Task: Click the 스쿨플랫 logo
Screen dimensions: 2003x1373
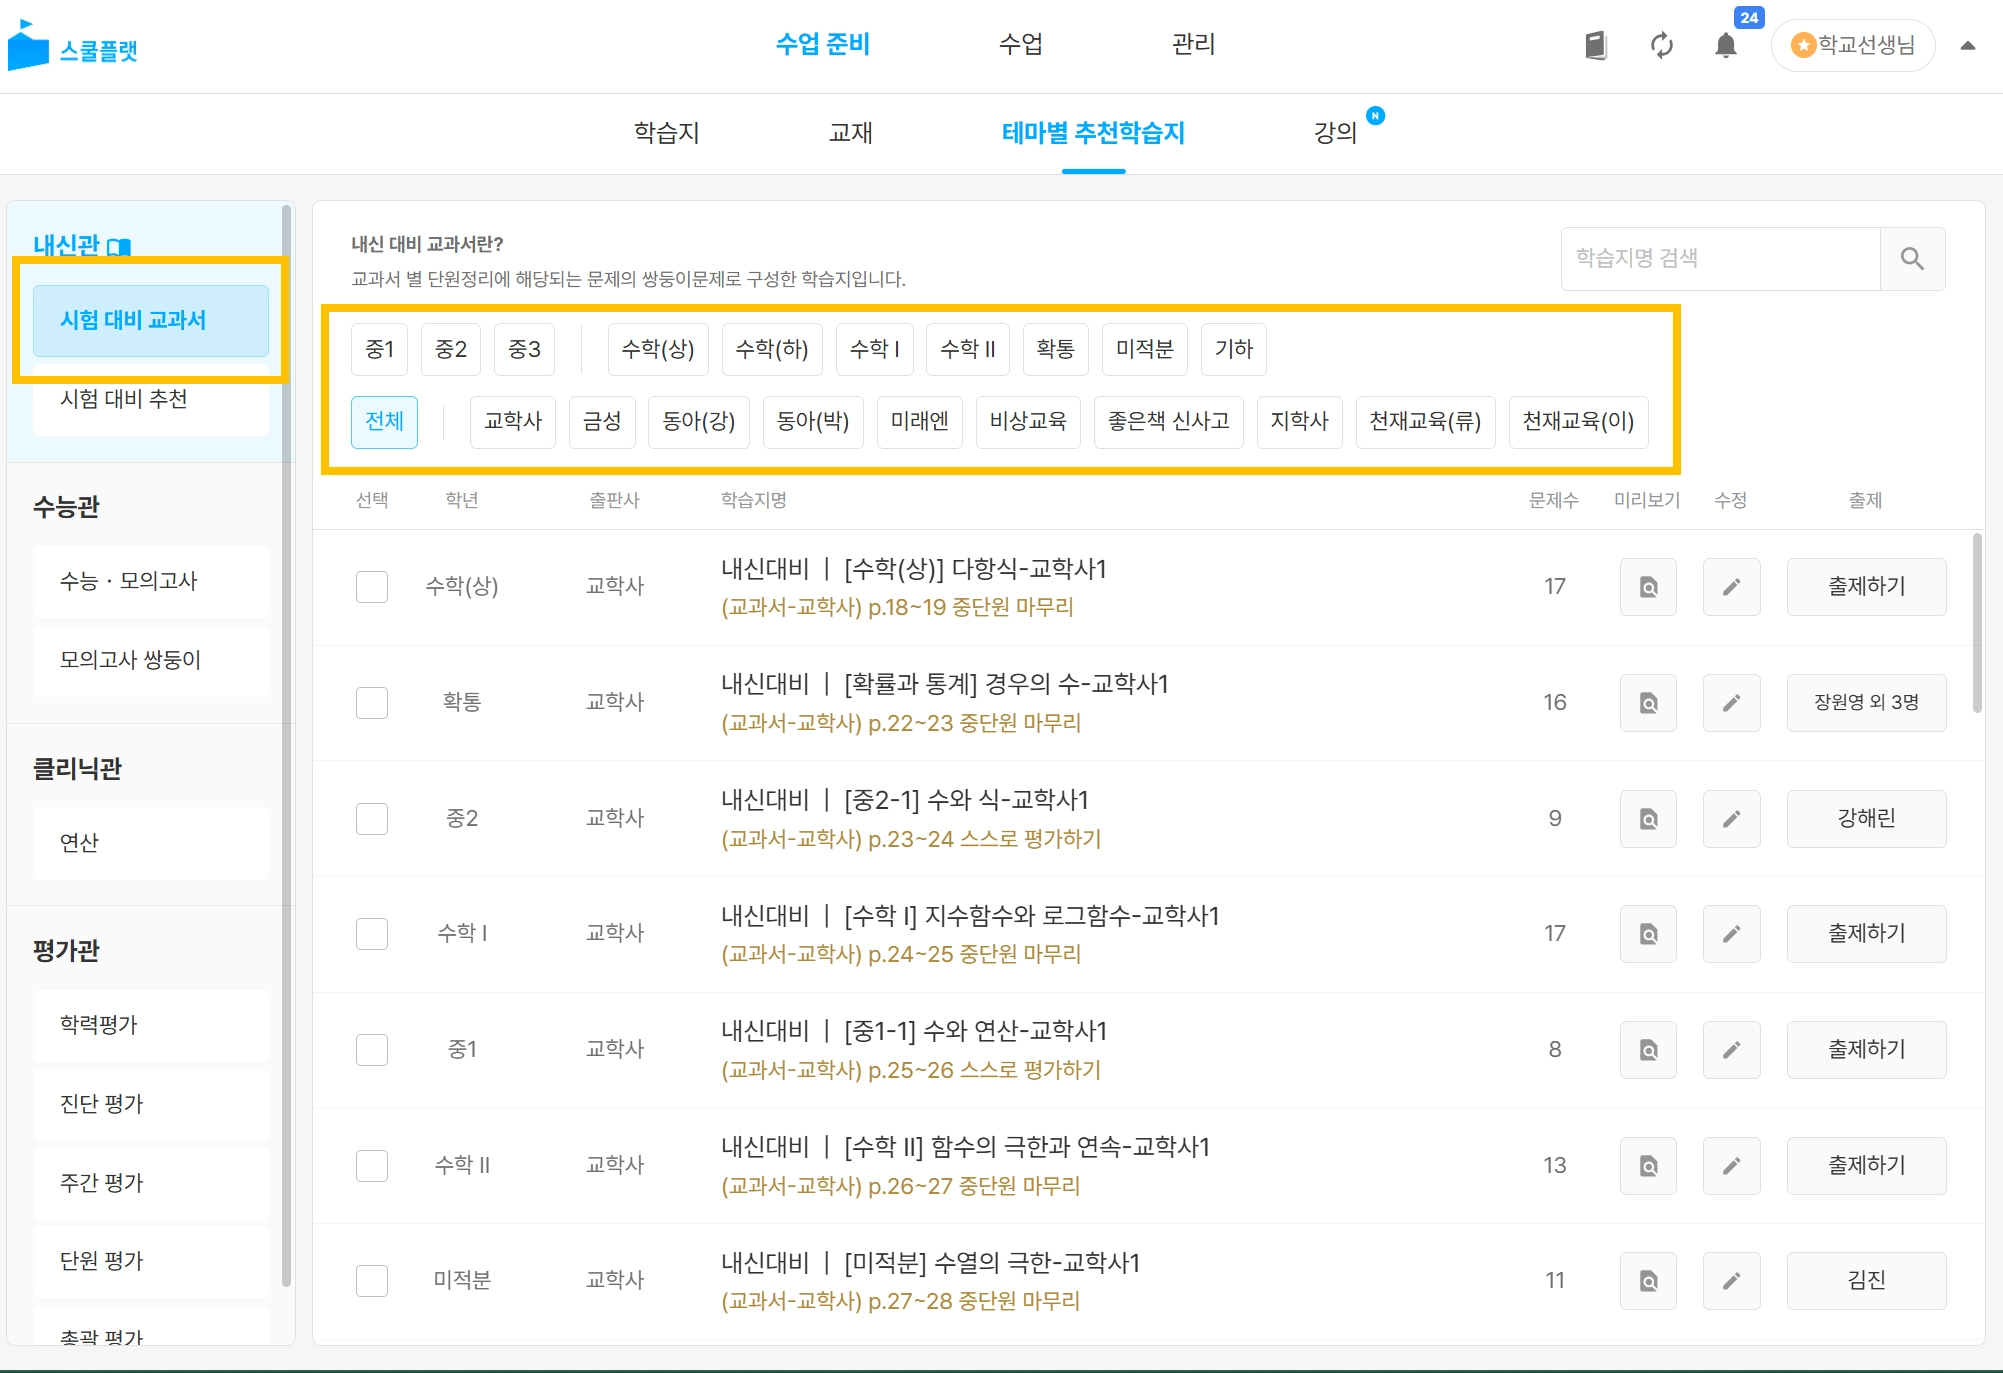Action: tap(72, 47)
